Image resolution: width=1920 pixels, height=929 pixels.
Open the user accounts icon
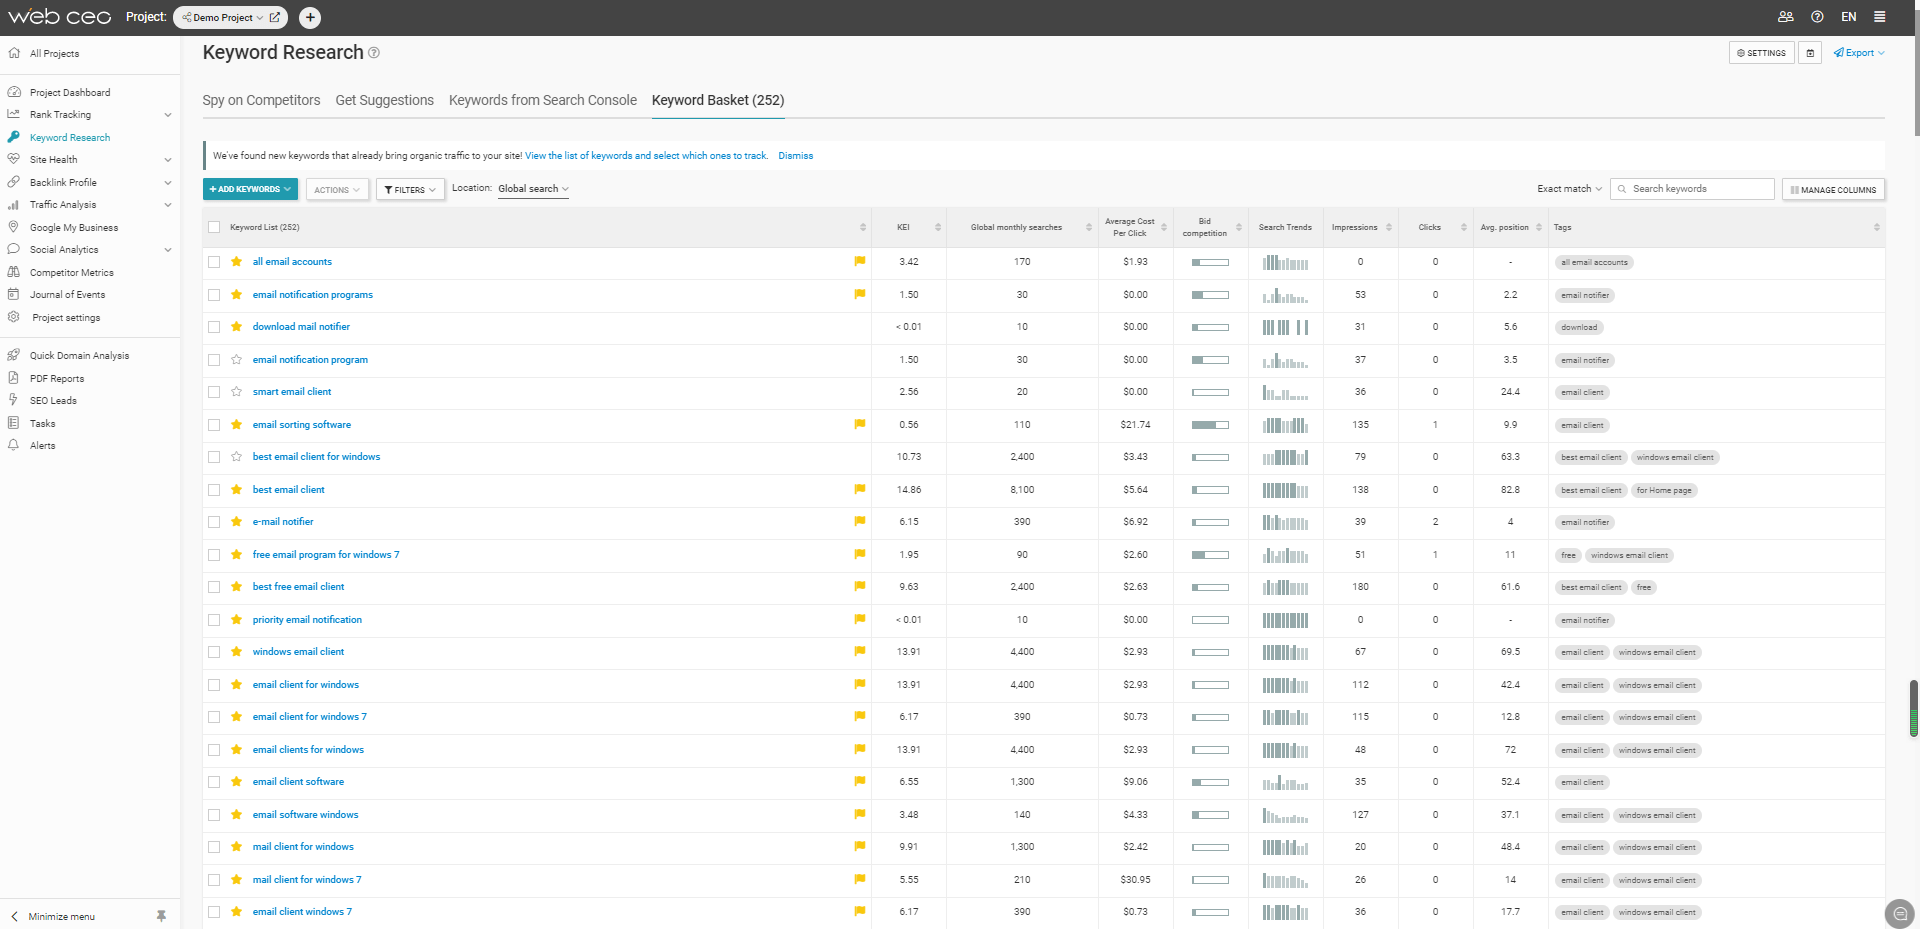tap(1785, 17)
